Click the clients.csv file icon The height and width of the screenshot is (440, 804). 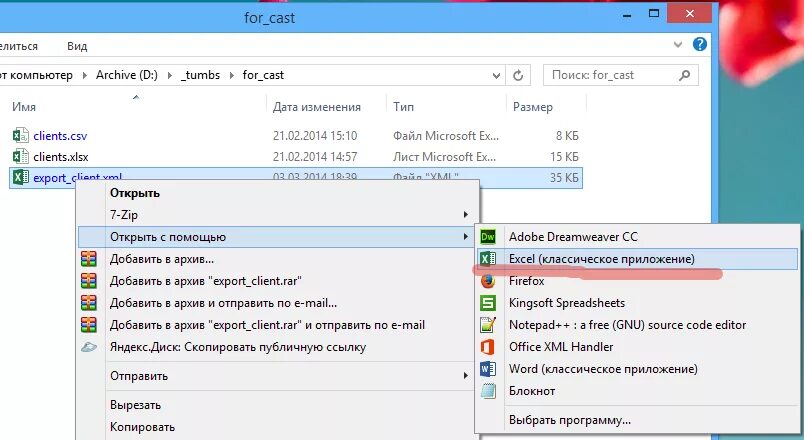click(x=21, y=135)
